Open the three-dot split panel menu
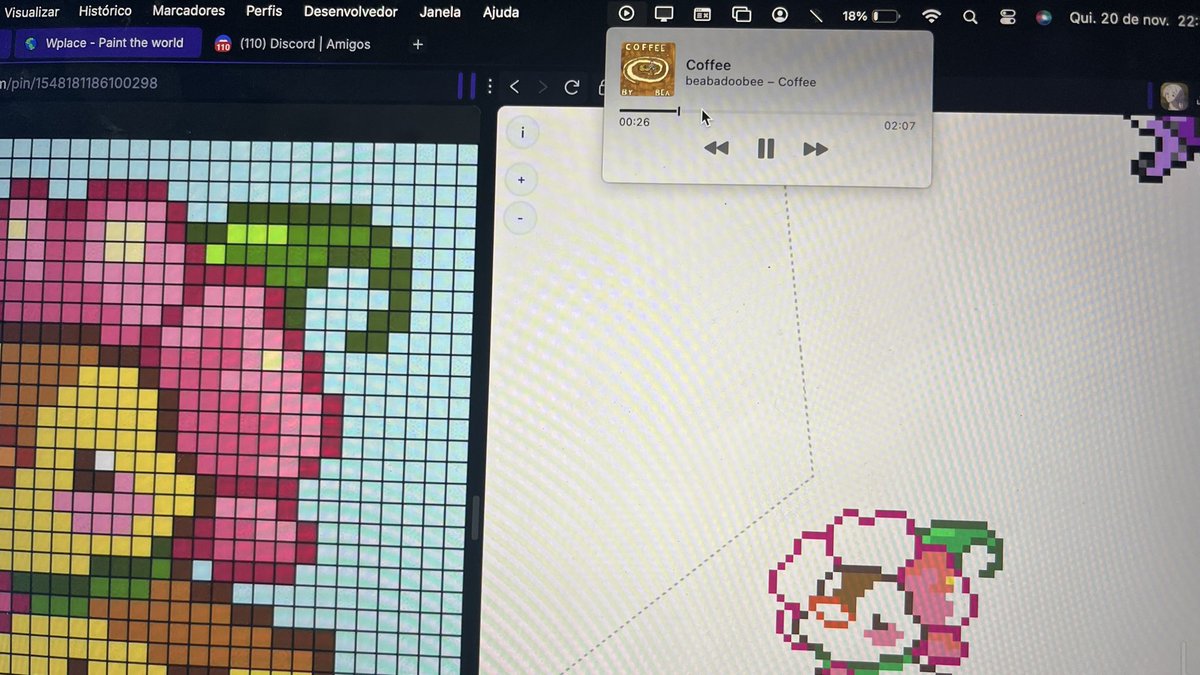Screen dimensions: 1200x675 490,87
